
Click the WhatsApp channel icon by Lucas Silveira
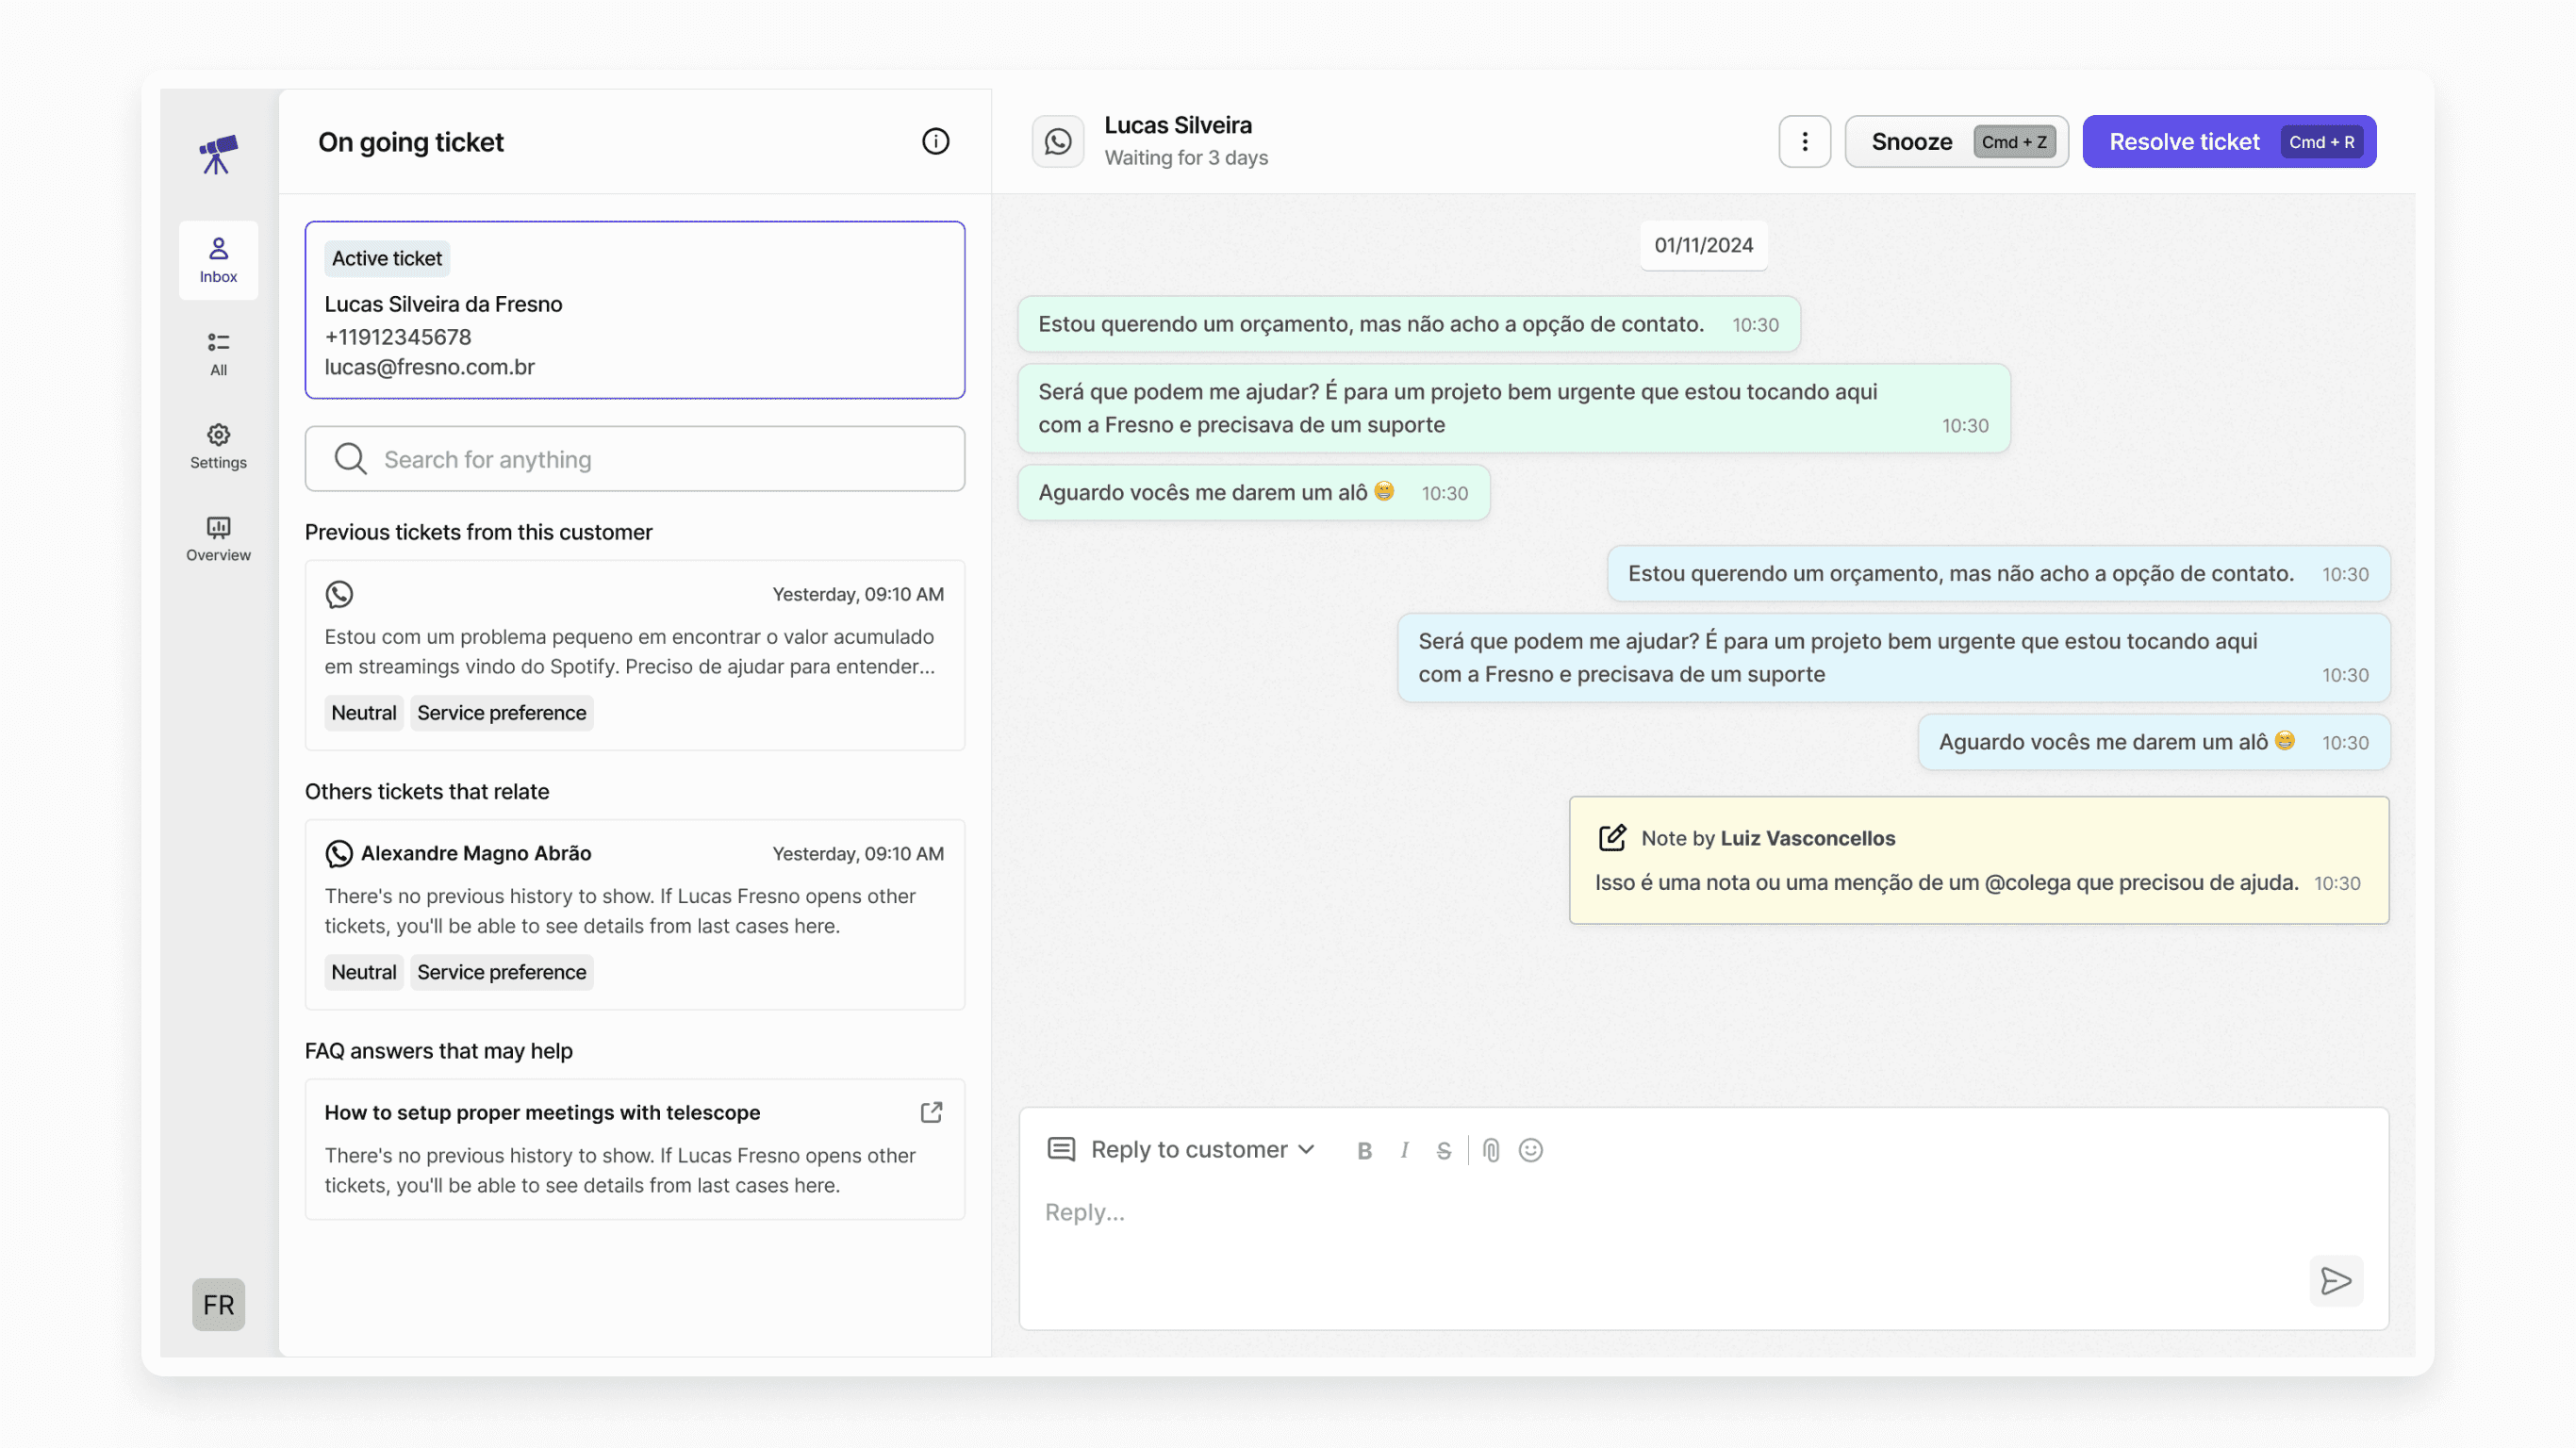pos(1057,141)
